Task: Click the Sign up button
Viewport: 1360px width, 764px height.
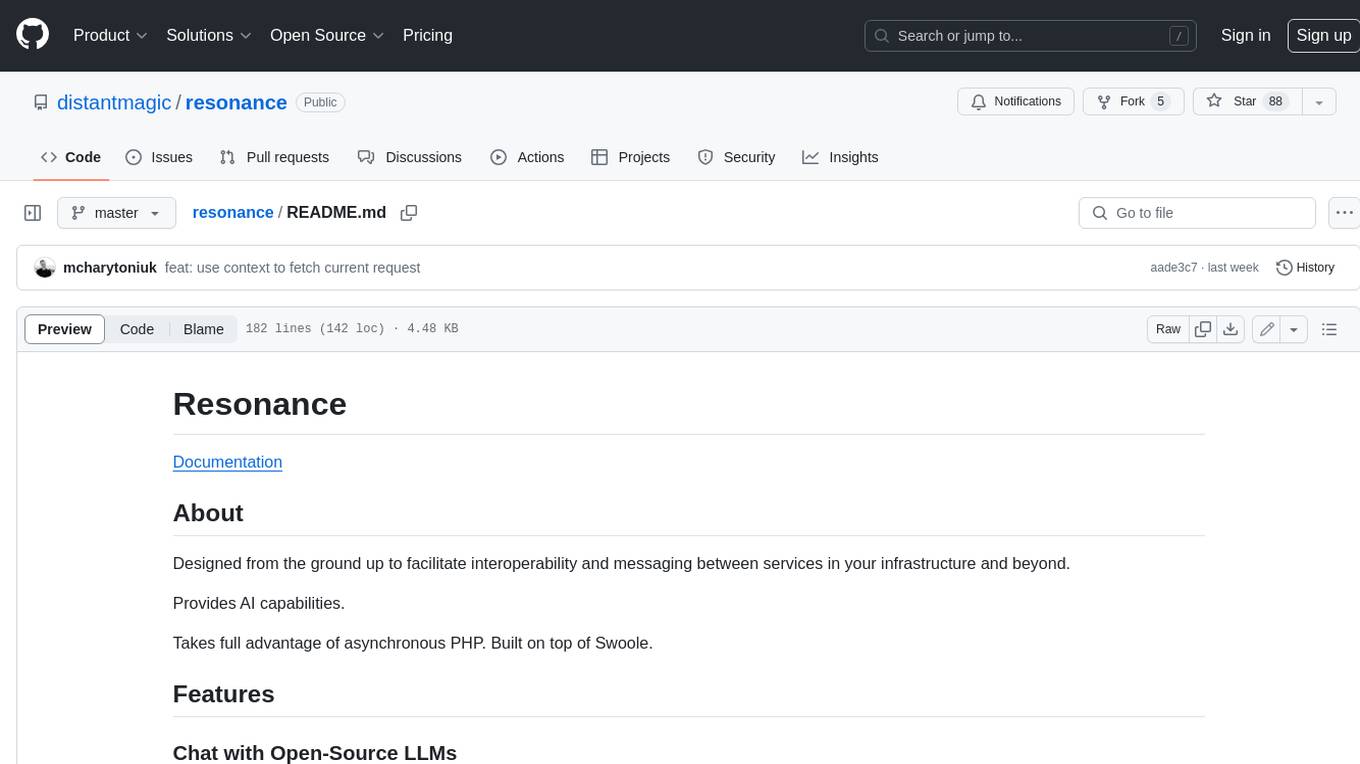Action: click(x=1323, y=35)
